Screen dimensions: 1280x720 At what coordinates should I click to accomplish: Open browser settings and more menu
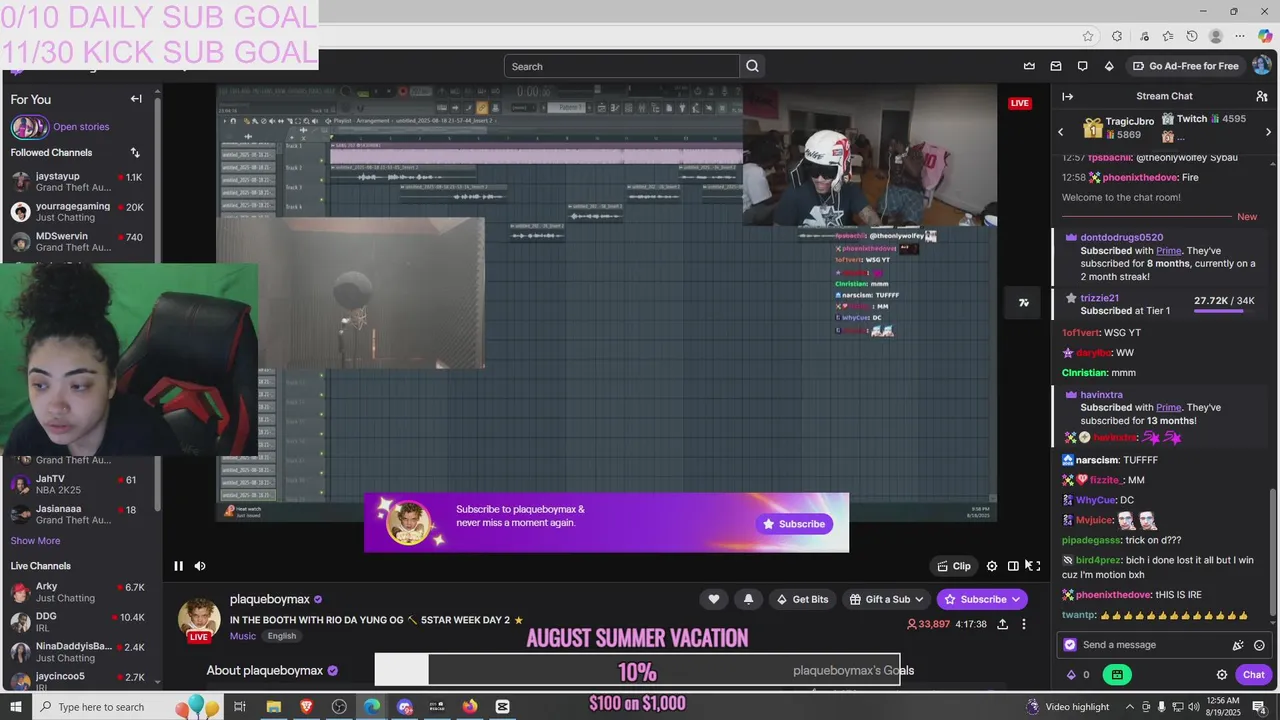[1240, 36]
